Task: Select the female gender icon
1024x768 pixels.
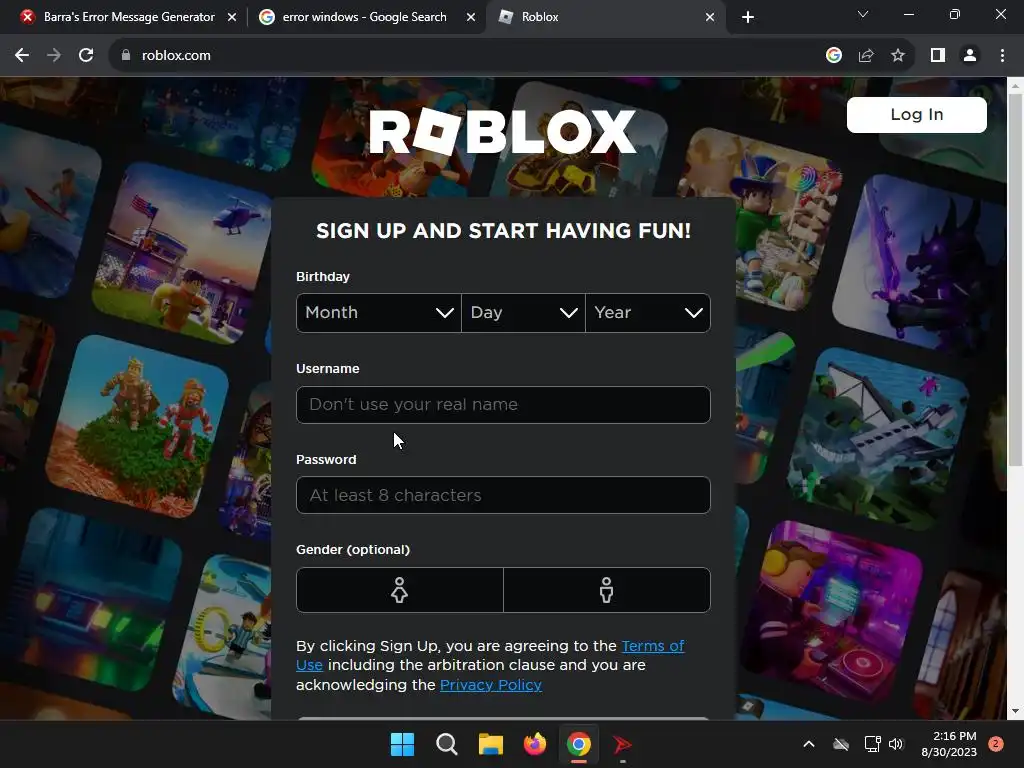Action: coord(400,590)
